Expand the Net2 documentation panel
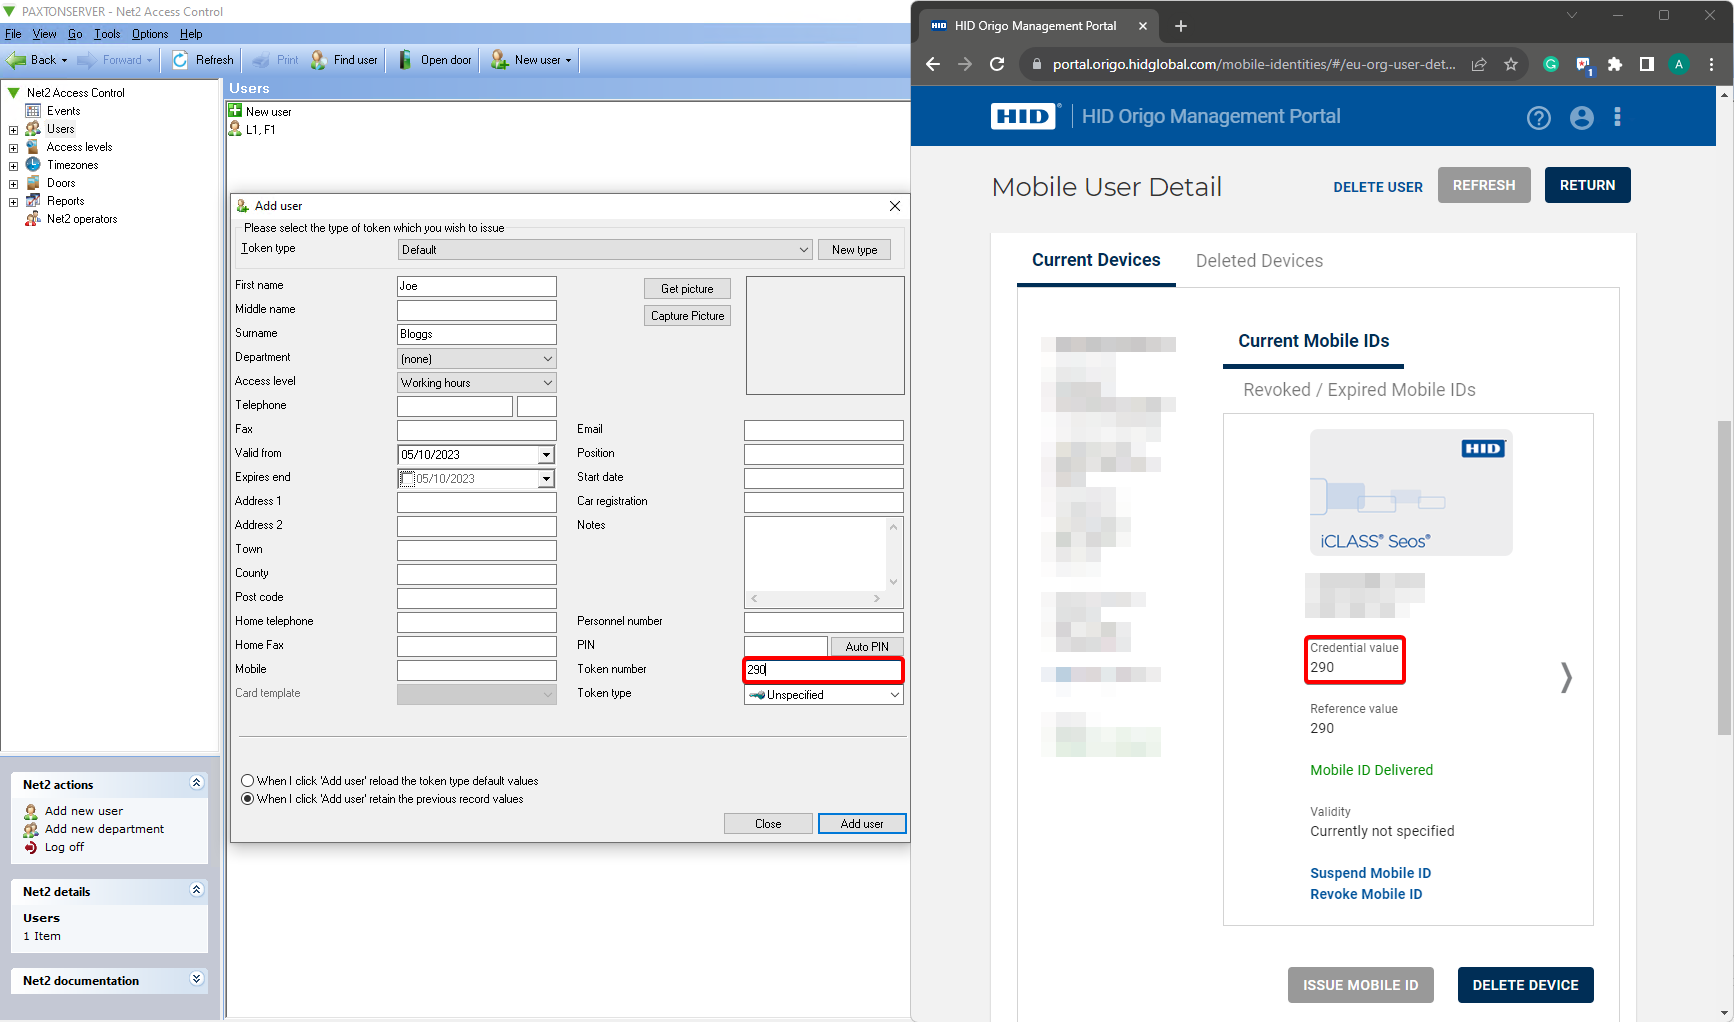Screen dimensions: 1734x1022 196,979
